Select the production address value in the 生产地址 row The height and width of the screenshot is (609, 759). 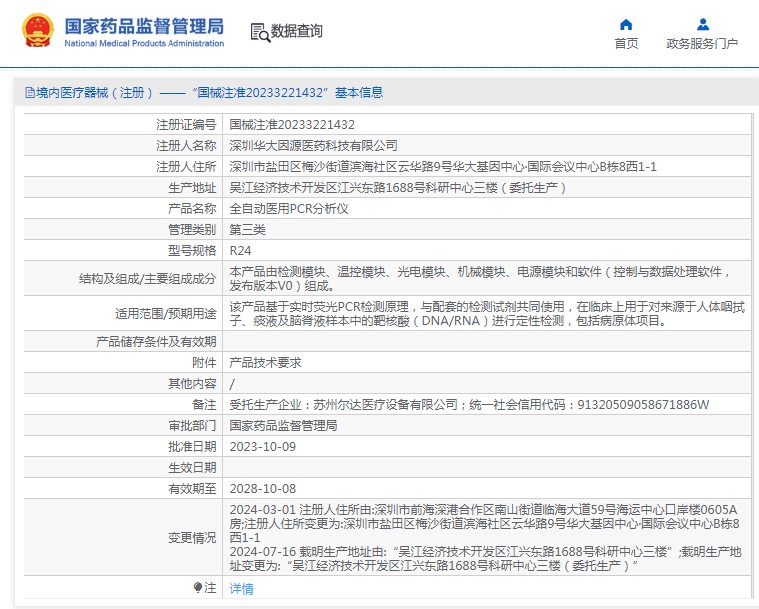coord(397,188)
